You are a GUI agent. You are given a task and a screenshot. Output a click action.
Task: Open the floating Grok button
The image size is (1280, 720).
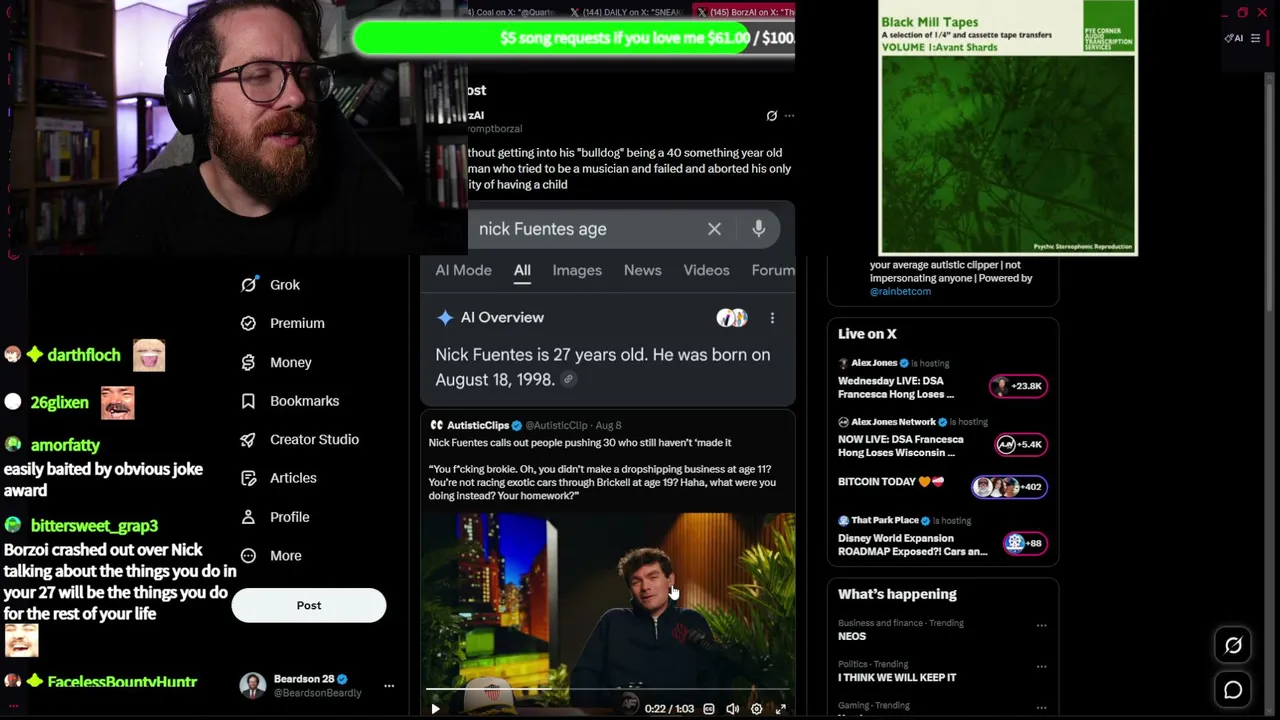[x=1233, y=646]
